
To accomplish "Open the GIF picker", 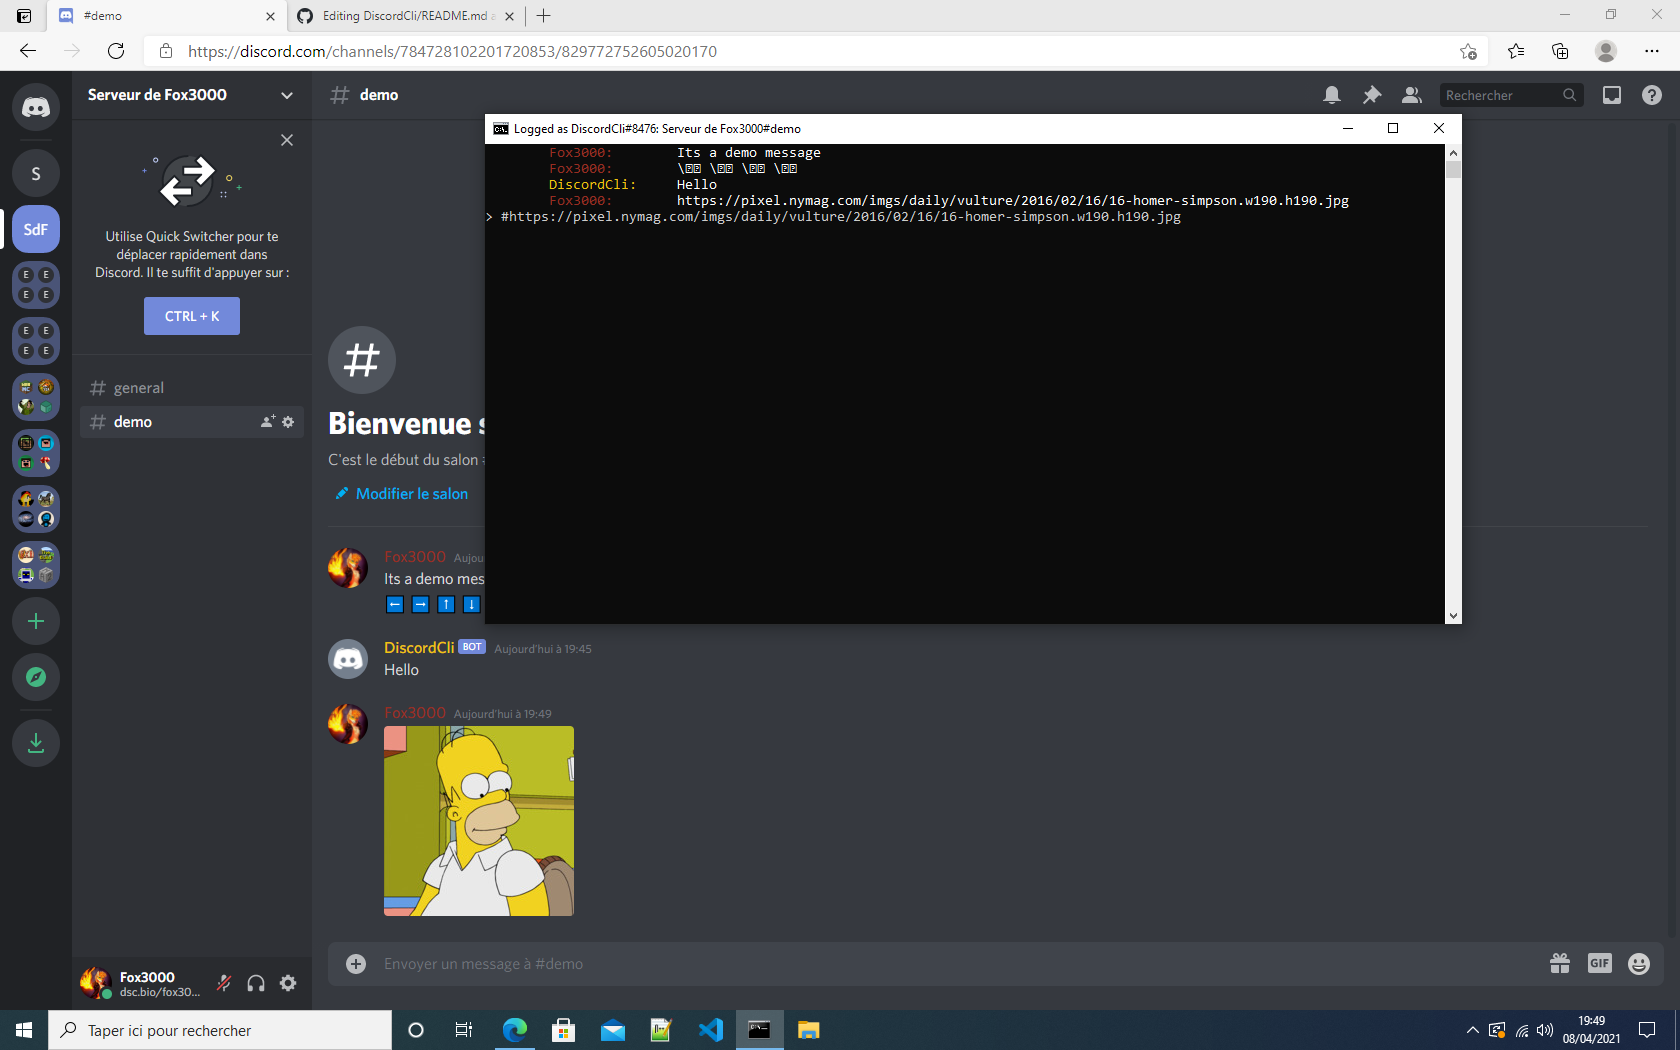I will pyautogui.click(x=1598, y=963).
